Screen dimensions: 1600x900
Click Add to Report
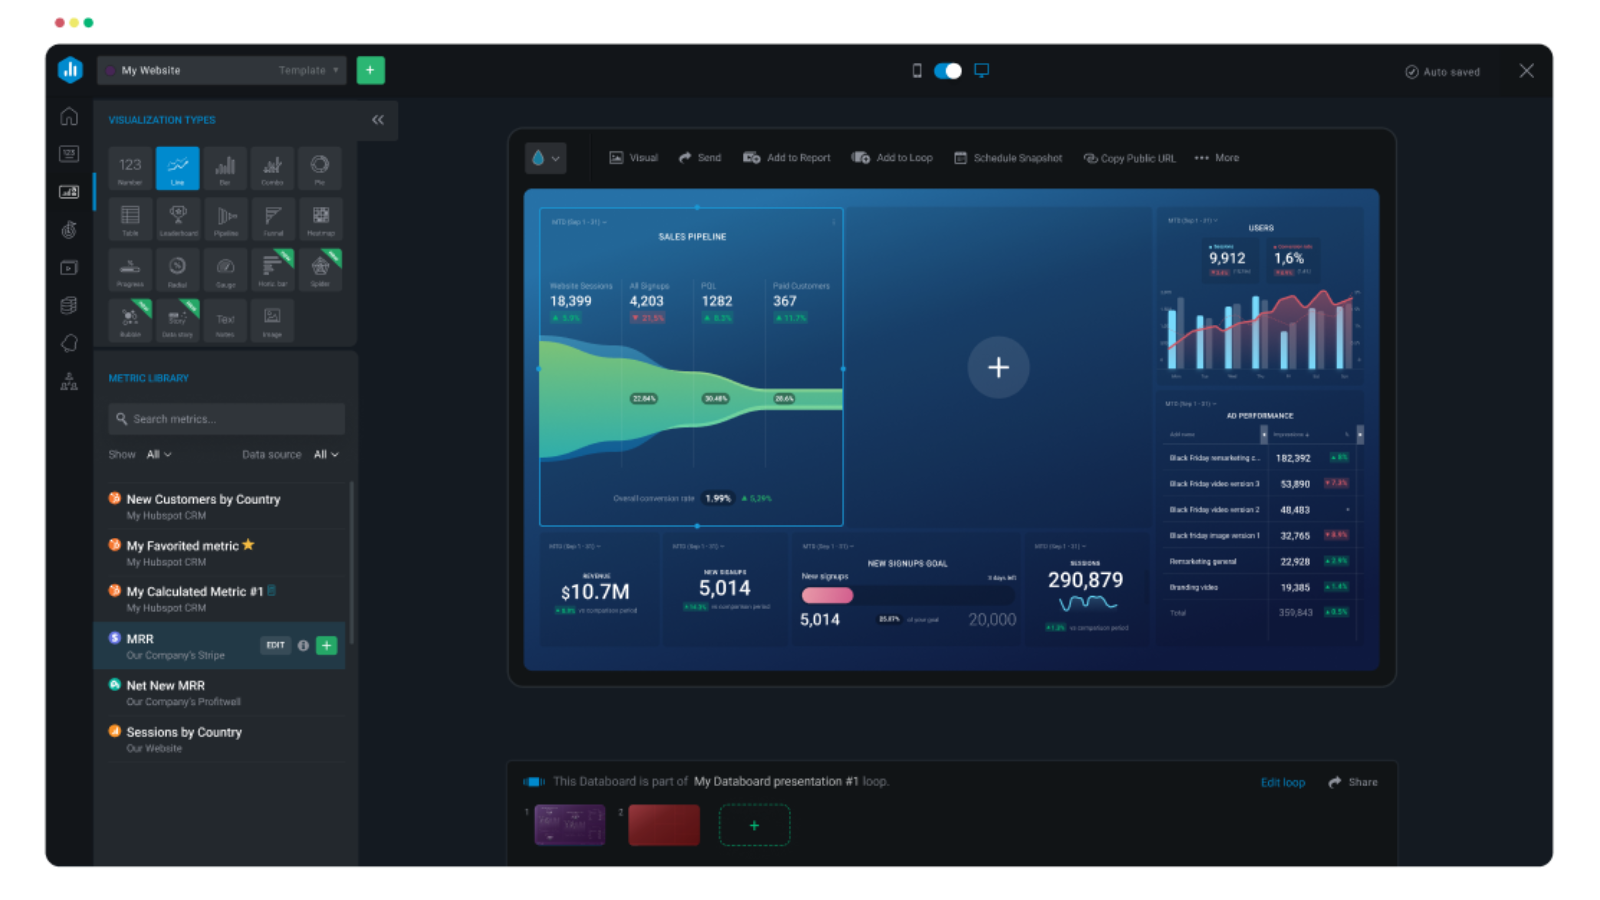click(x=787, y=158)
